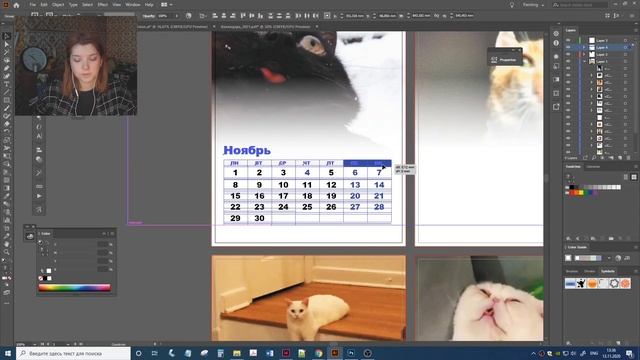640x360 pixels.
Task: Open the Export icon in the right dock
Action: [556, 107]
